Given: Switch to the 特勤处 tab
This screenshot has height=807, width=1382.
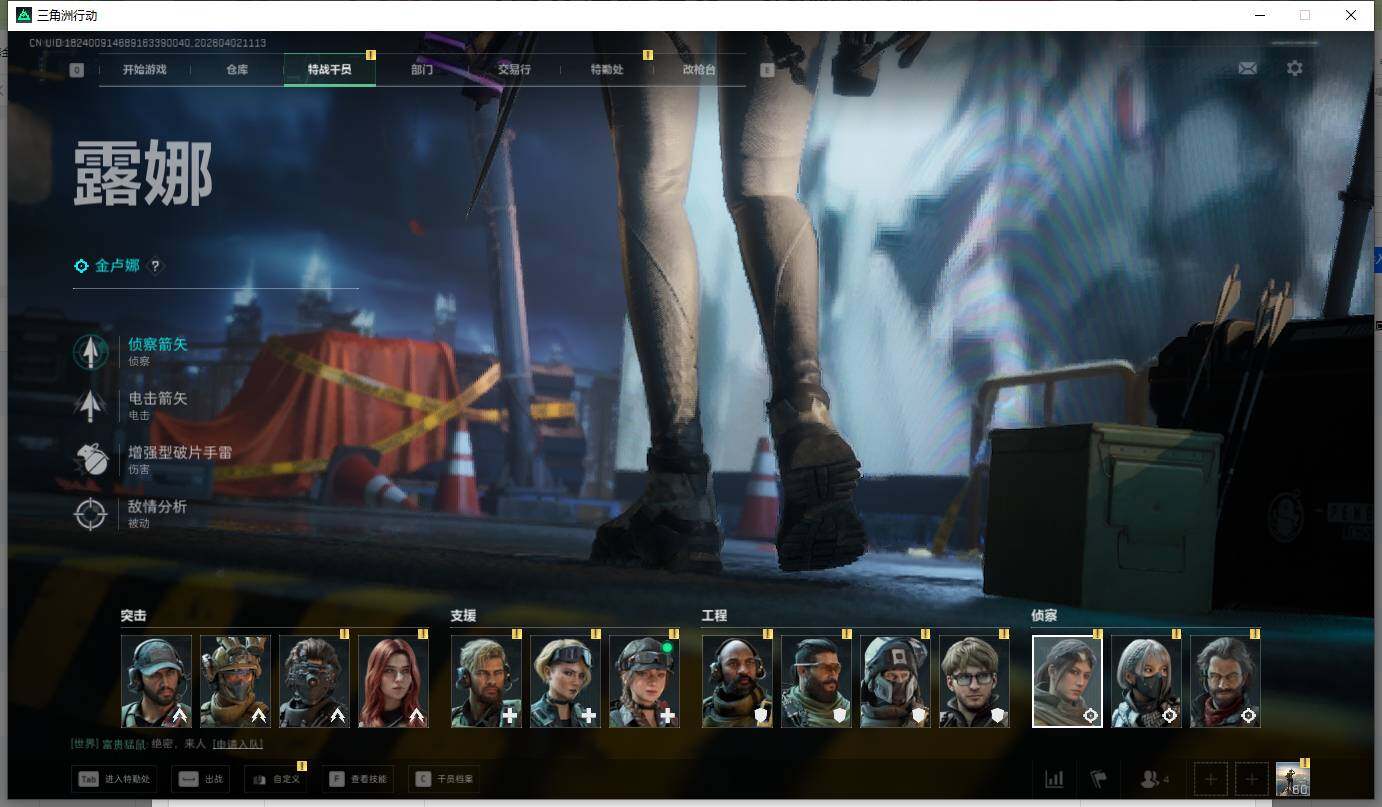Looking at the screenshot, I should (x=607, y=70).
